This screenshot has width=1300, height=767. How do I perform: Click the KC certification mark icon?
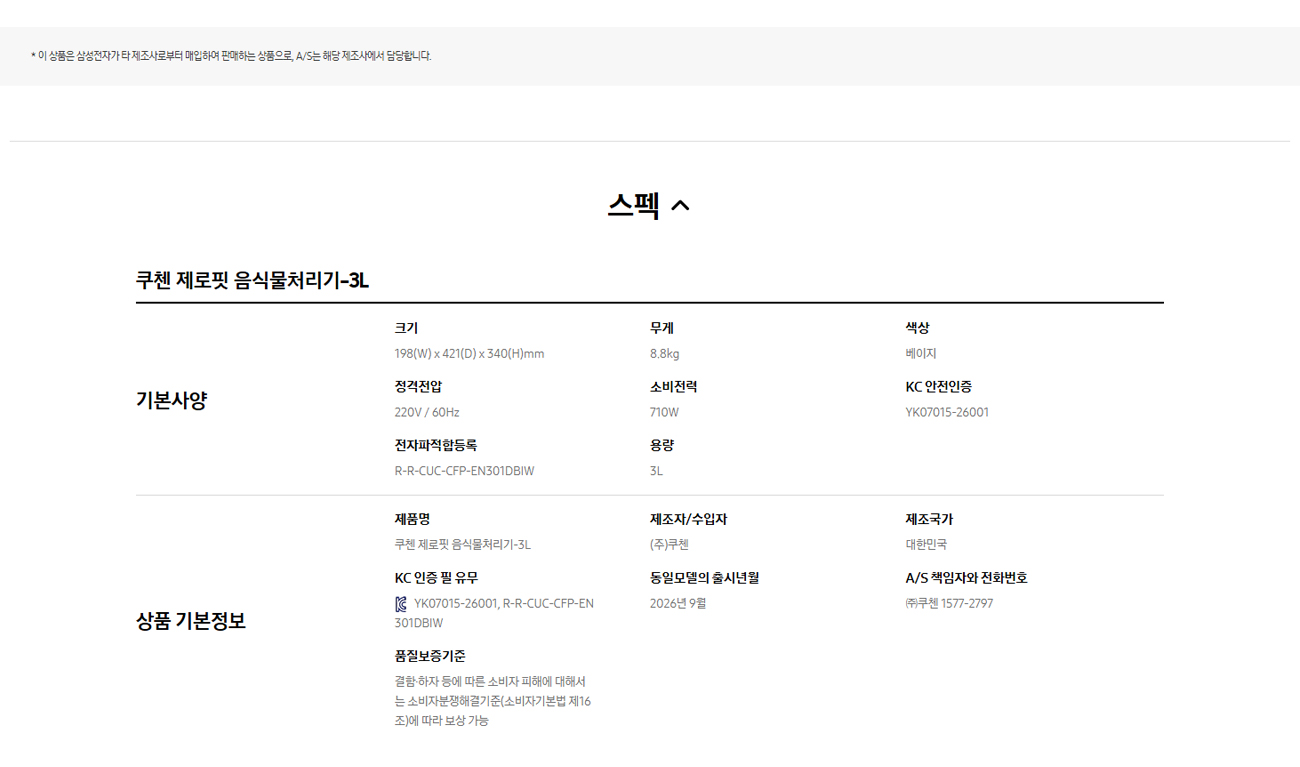coord(401,604)
